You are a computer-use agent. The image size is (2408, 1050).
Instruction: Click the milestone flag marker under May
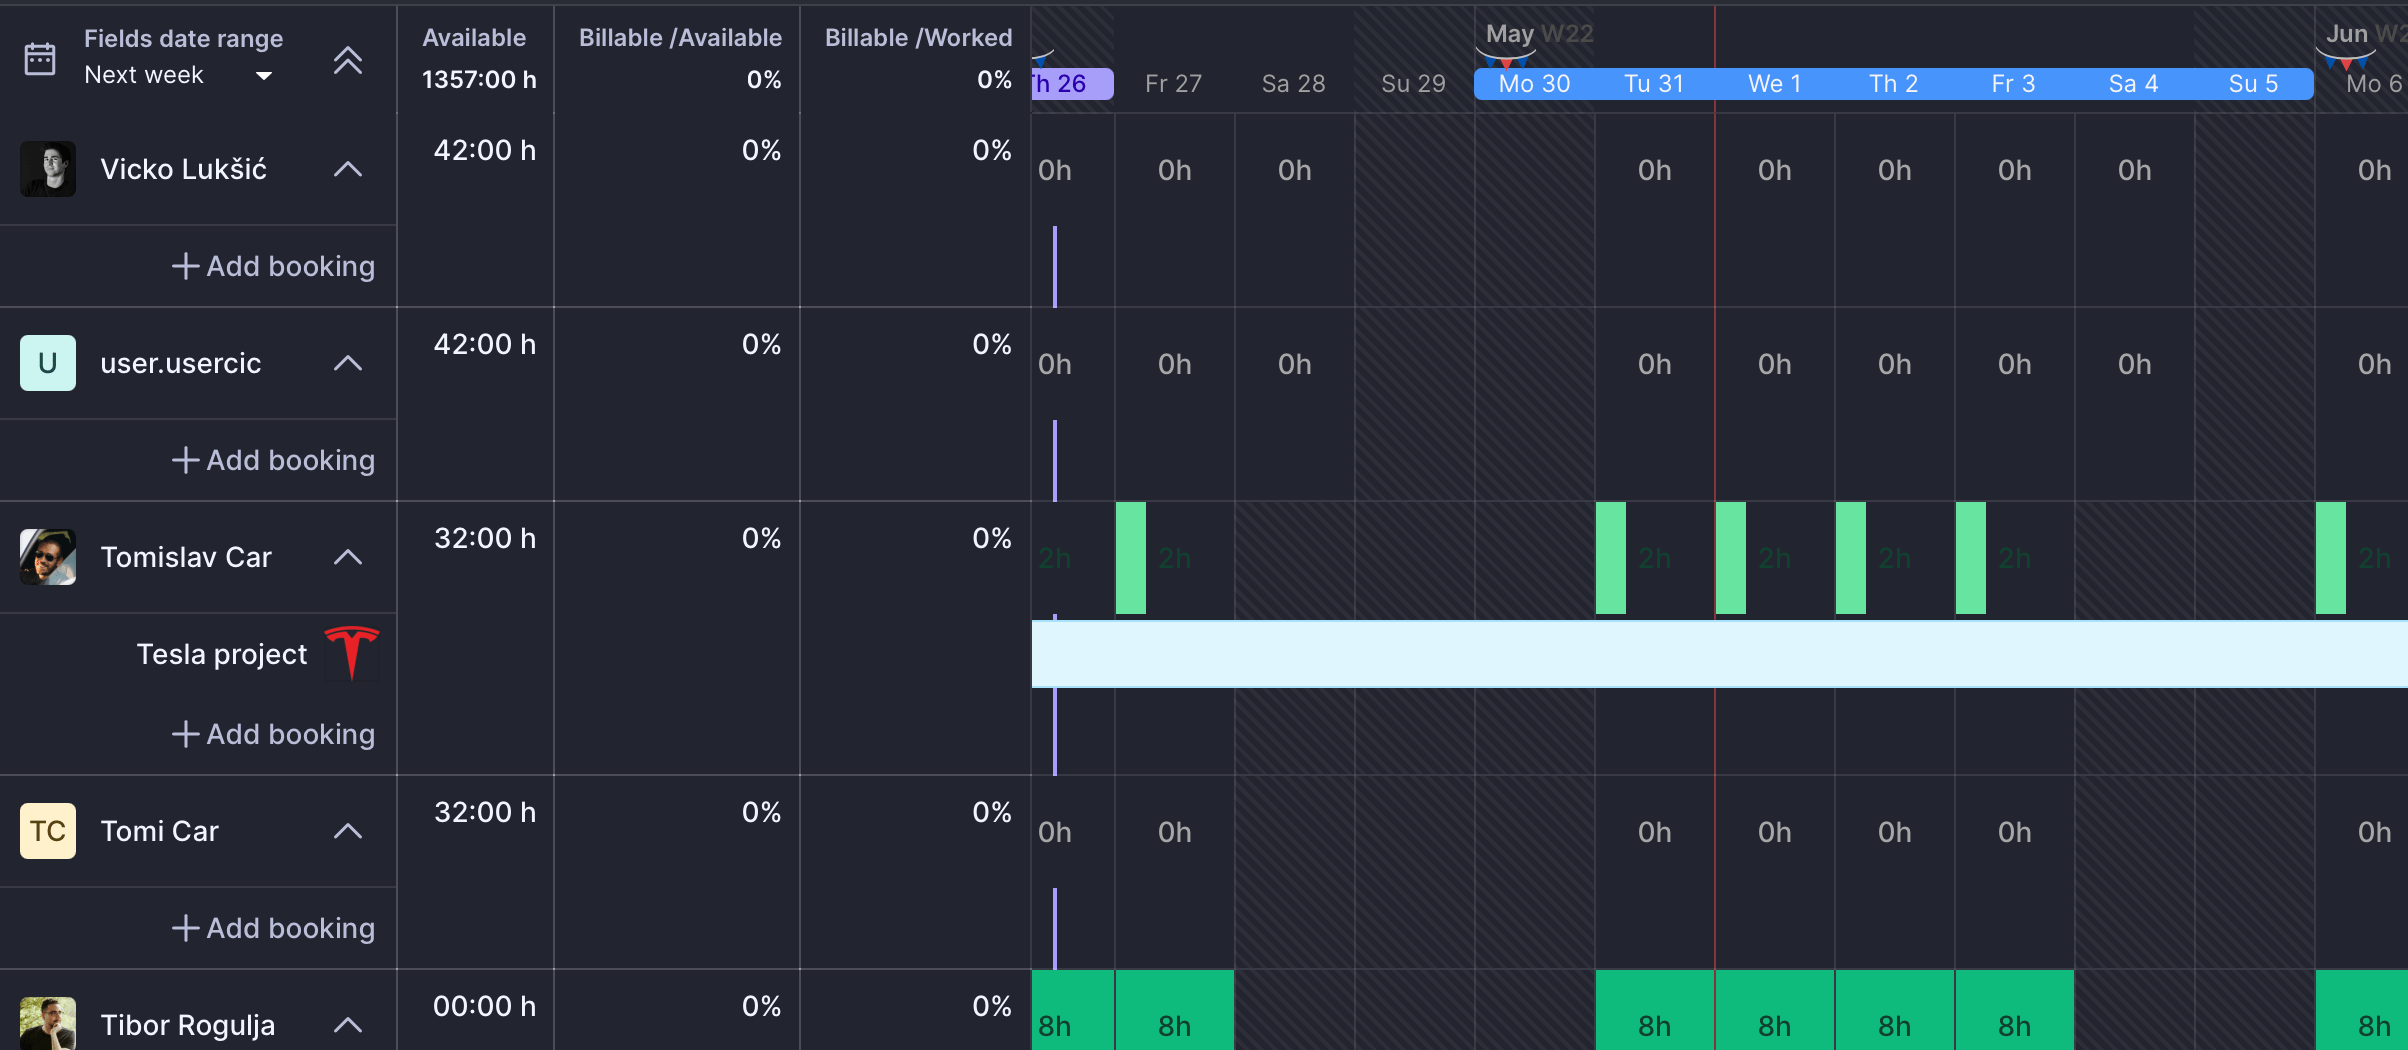(x=1506, y=60)
